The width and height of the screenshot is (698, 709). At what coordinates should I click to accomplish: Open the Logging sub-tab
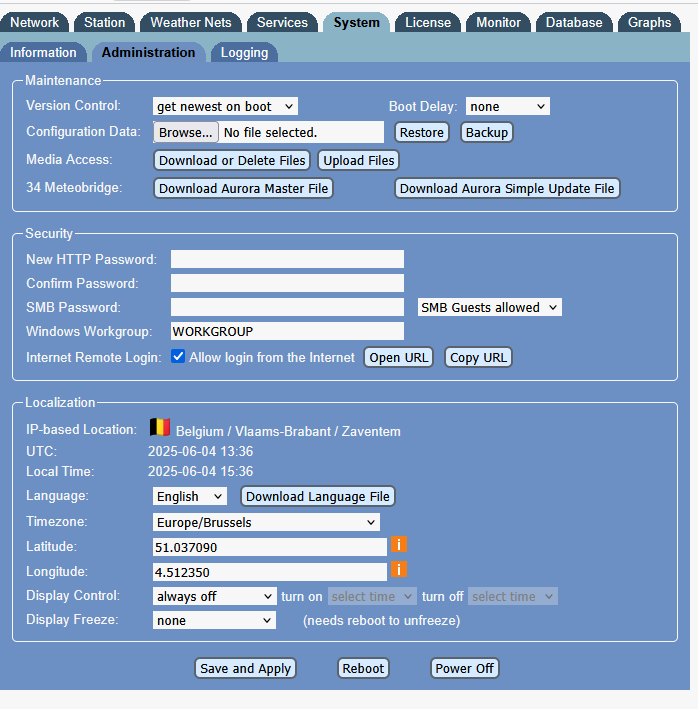coord(244,52)
